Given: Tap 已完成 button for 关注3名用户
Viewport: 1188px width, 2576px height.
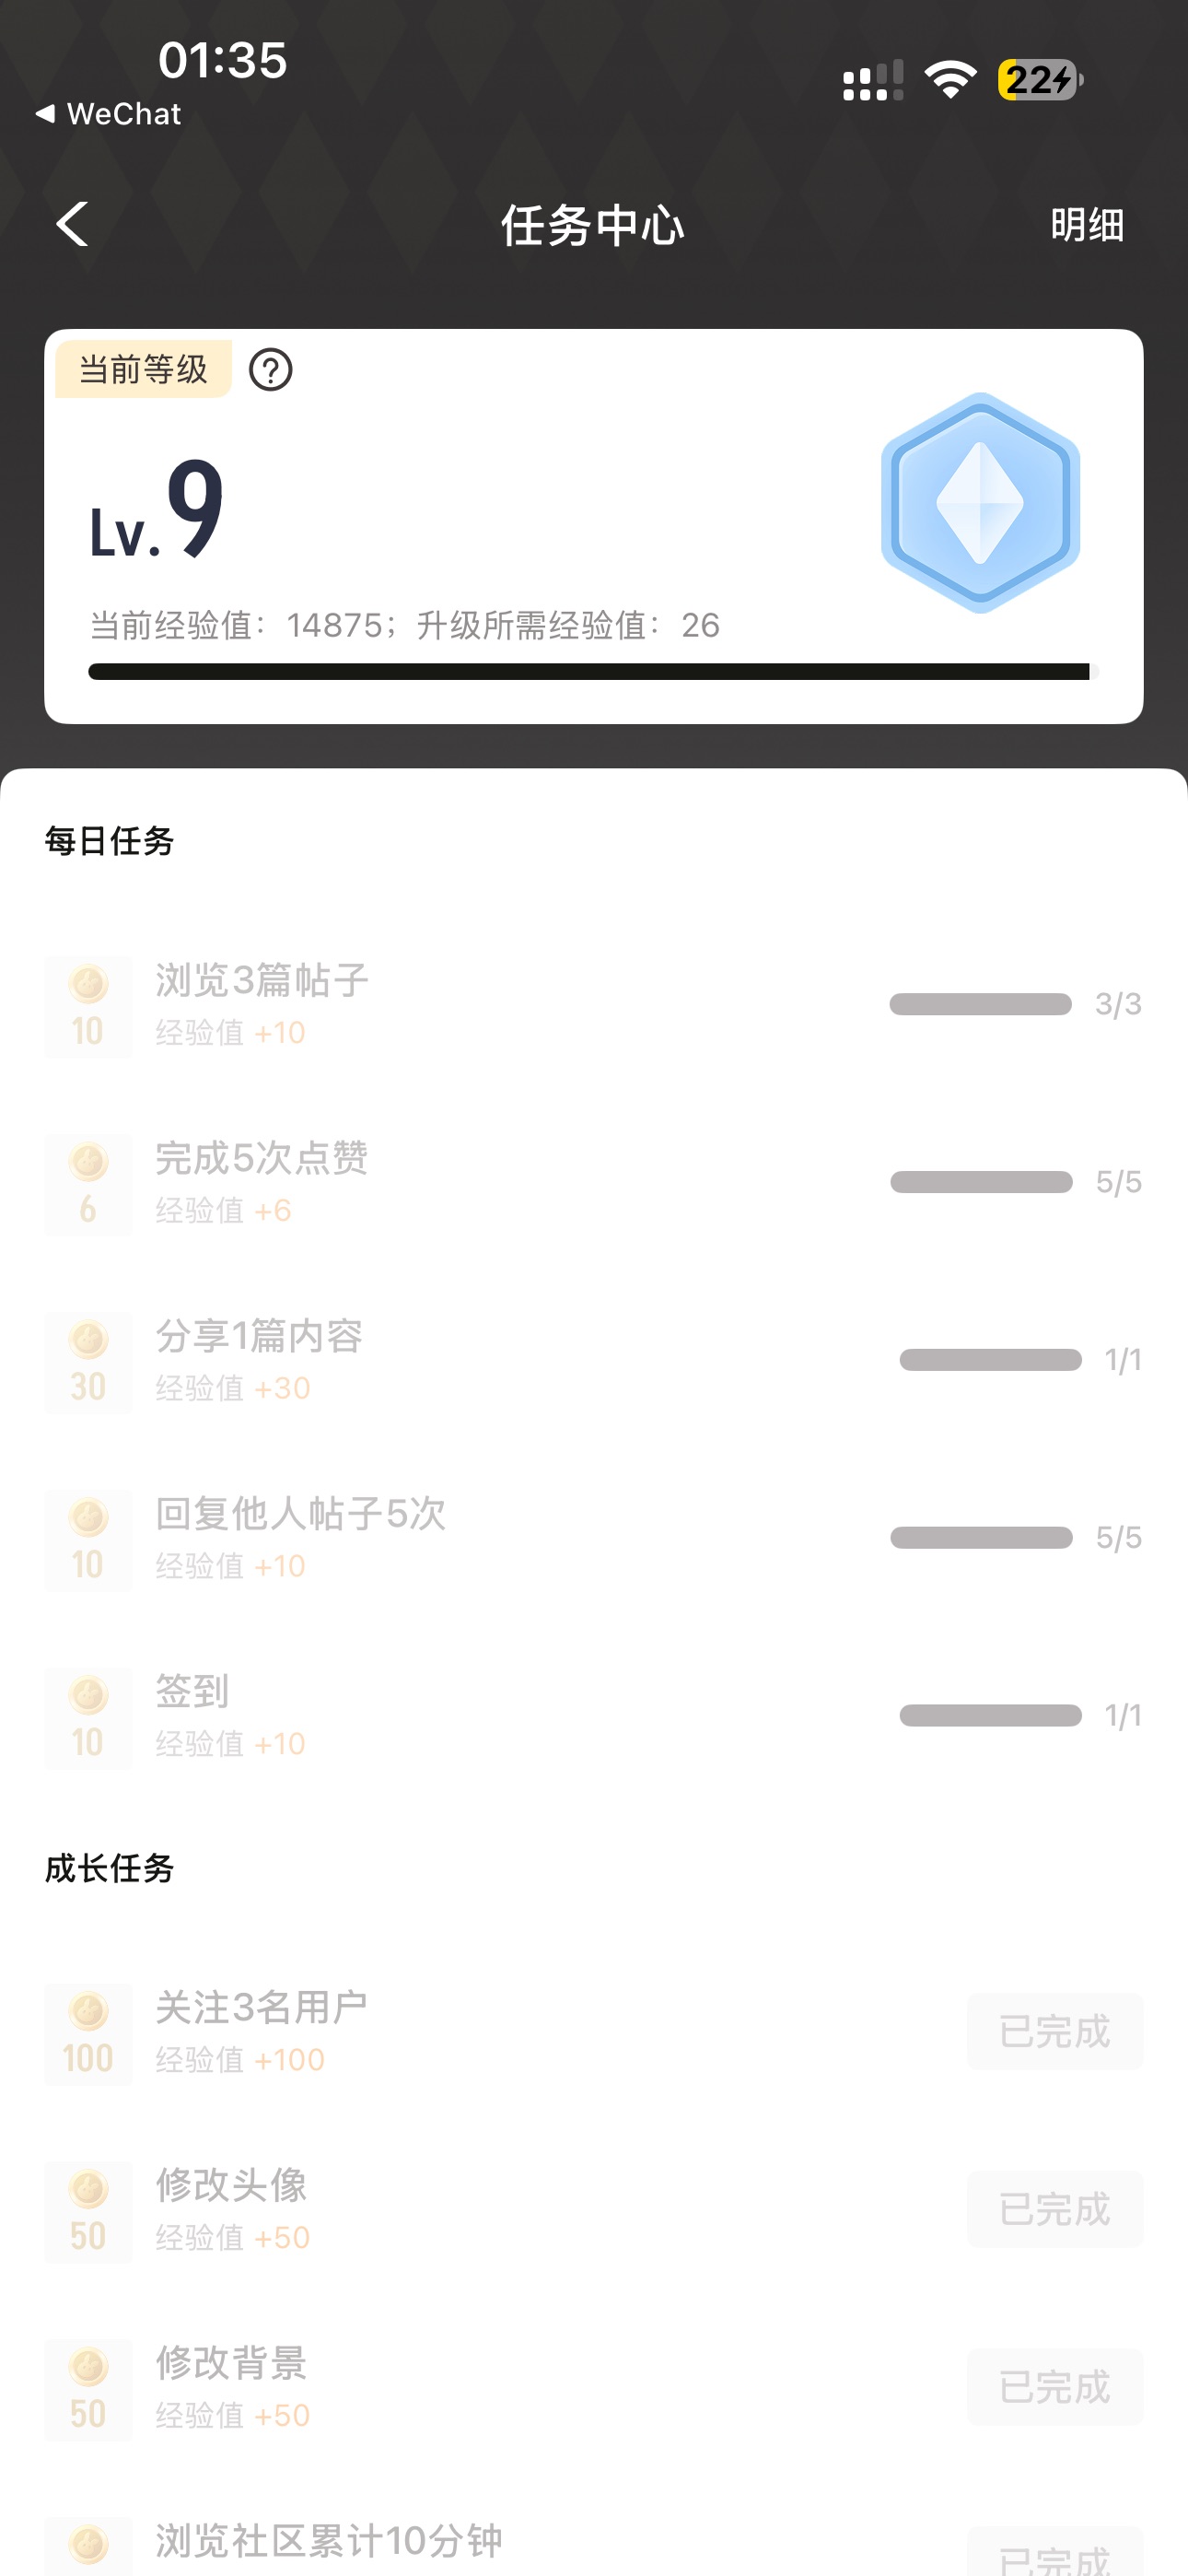Looking at the screenshot, I should click(1054, 2031).
